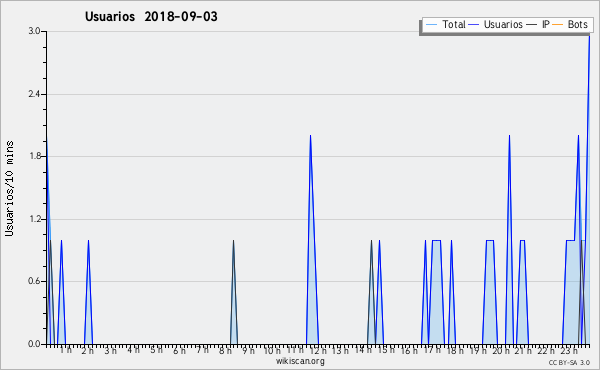Click the peak of the spike after 20 h
The width and height of the screenshot is (600, 370).
click(x=509, y=135)
